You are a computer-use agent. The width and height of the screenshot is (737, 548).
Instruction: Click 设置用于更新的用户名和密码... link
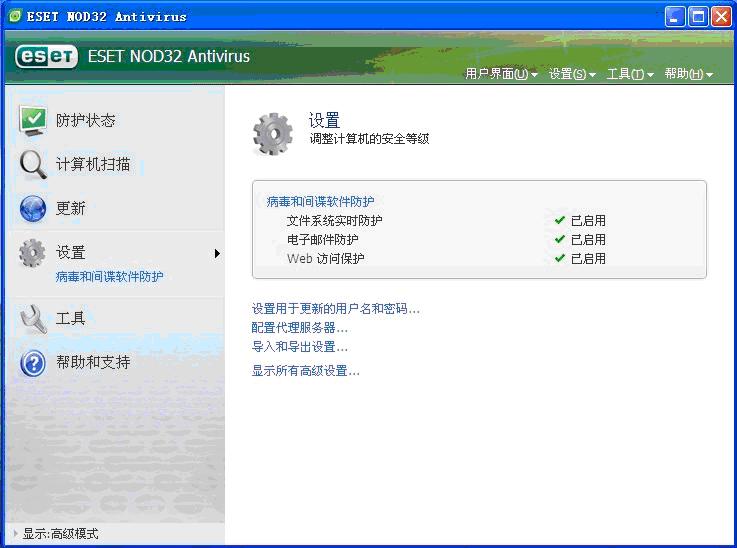[x=336, y=309]
